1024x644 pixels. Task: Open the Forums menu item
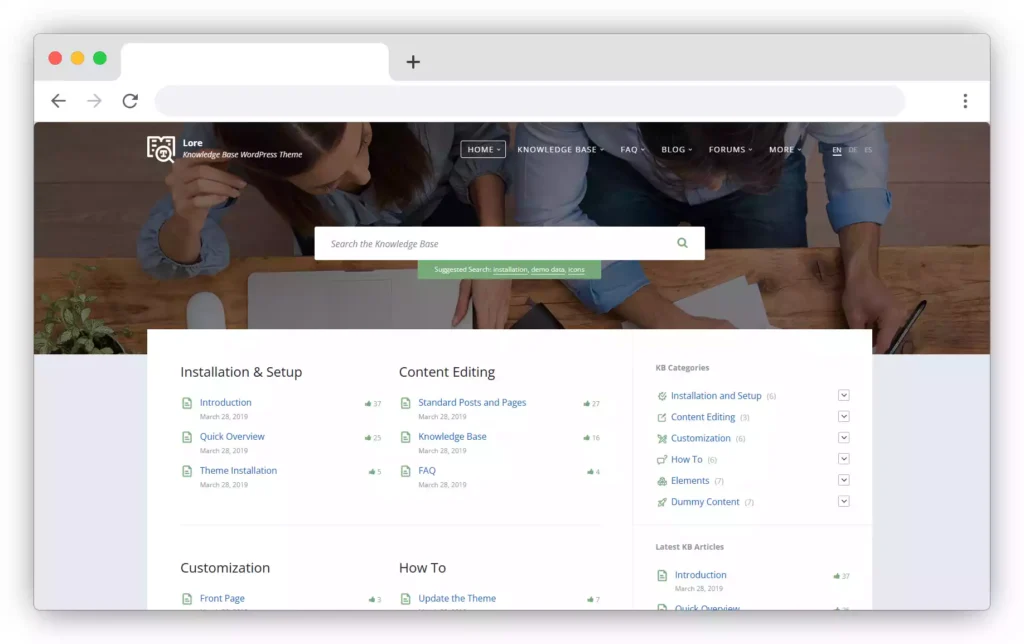pyautogui.click(x=730, y=150)
